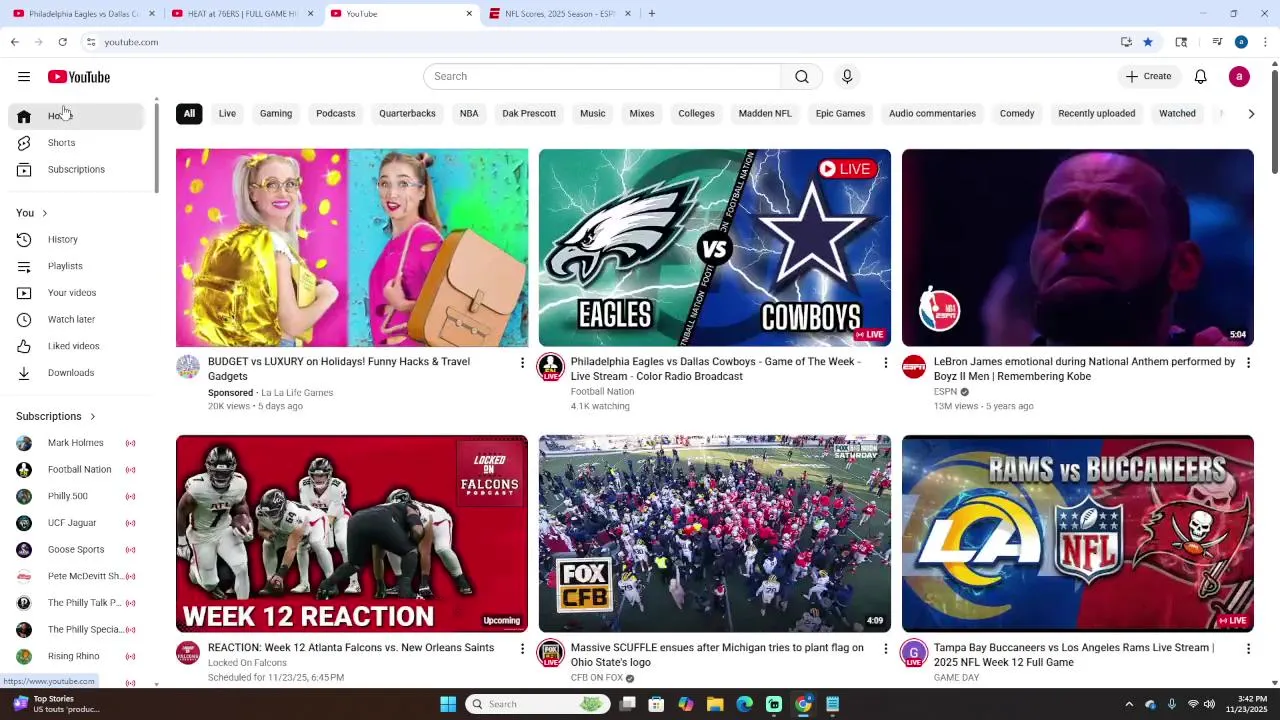Select the Madden NFL filter chip
Viewport: 1280px width, 720px height.
point(765,114)
